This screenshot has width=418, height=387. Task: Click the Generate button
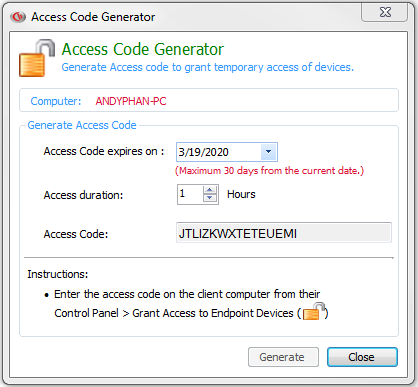click(283, 357)
